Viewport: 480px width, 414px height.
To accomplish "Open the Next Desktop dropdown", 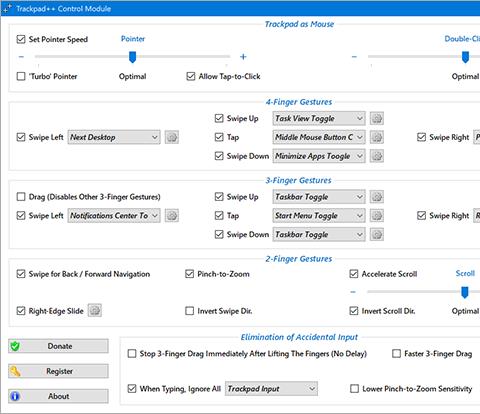I will point(114,137).
